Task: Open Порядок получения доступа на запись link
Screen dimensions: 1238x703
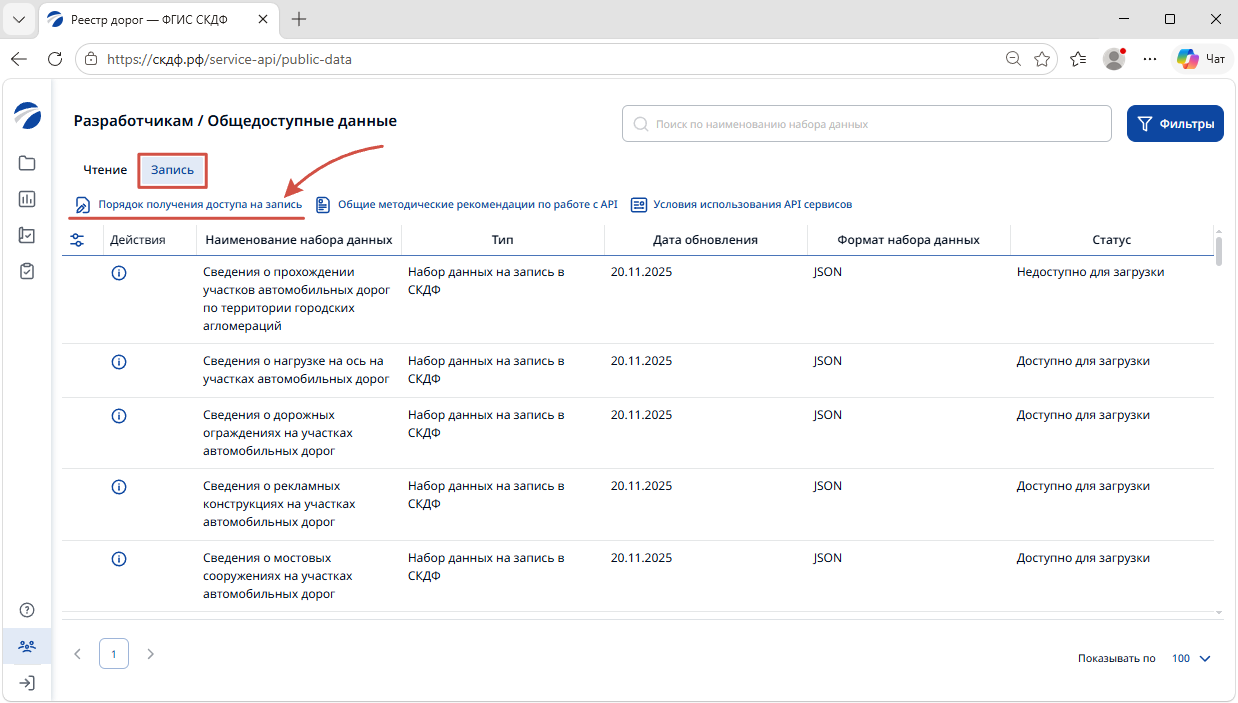Action: click(189, 204)
